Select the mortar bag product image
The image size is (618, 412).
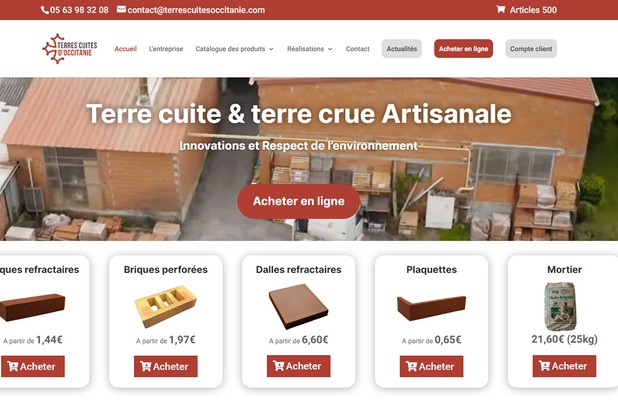(560, 306)
